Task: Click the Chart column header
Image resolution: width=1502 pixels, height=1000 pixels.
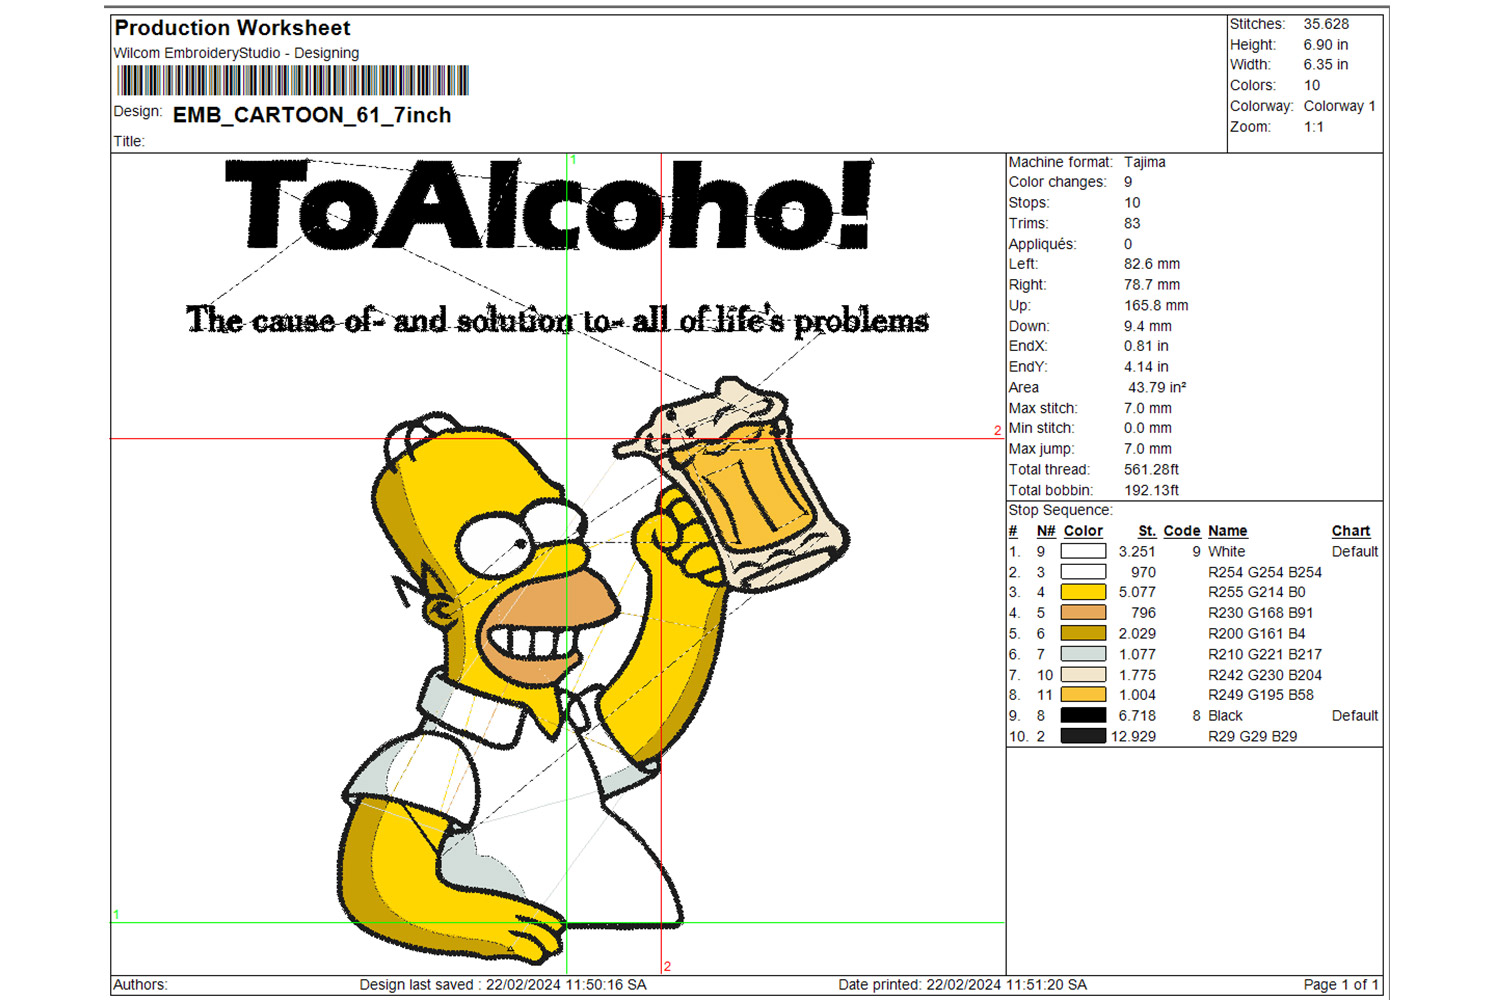Action: click(1351, 531)
